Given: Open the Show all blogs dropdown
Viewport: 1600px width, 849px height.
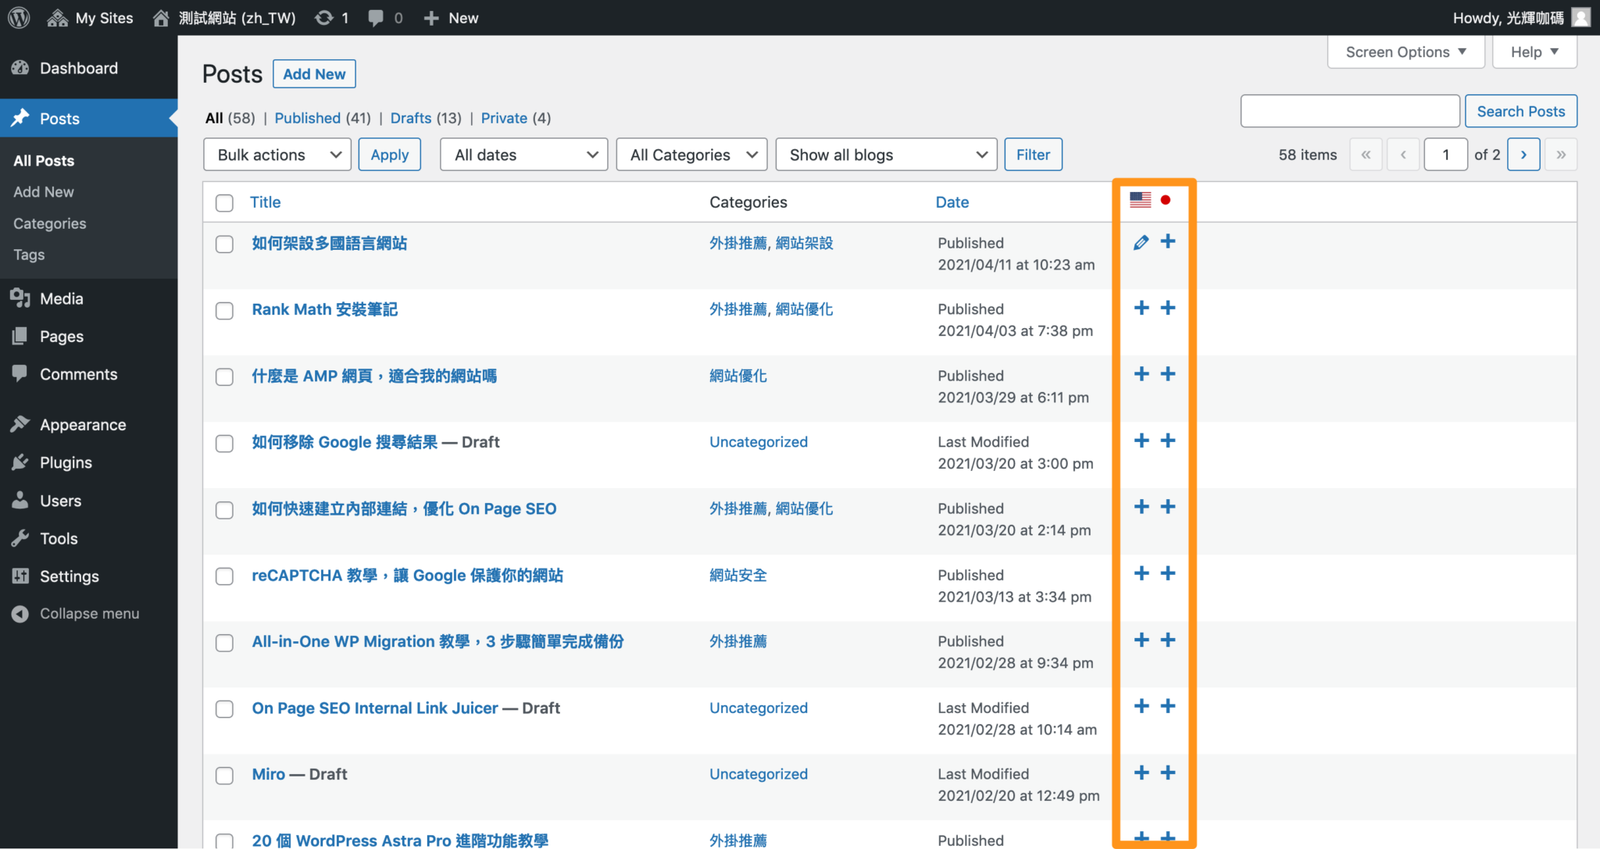Looking at the screenshot, I should click(886, 155).
